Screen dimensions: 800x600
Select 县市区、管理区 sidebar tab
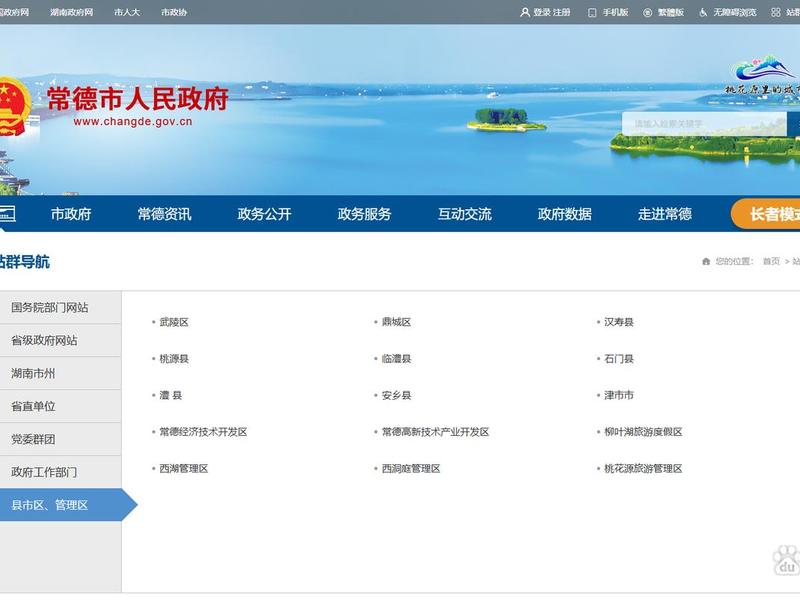pyautogui.click(x=60, y=505)
